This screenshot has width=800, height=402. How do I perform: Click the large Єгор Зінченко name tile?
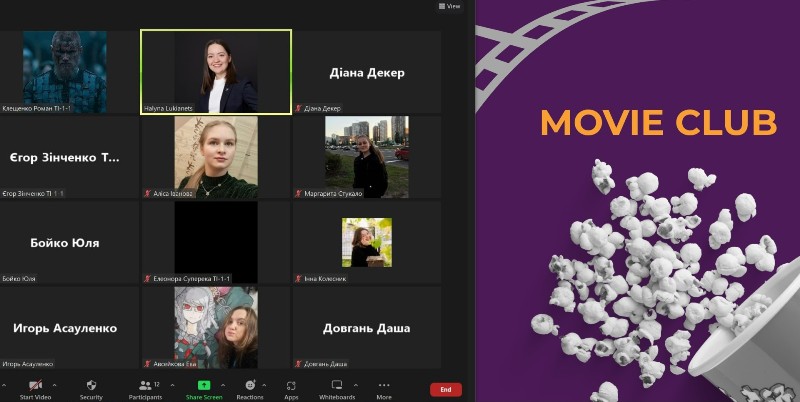coord(69,157)
